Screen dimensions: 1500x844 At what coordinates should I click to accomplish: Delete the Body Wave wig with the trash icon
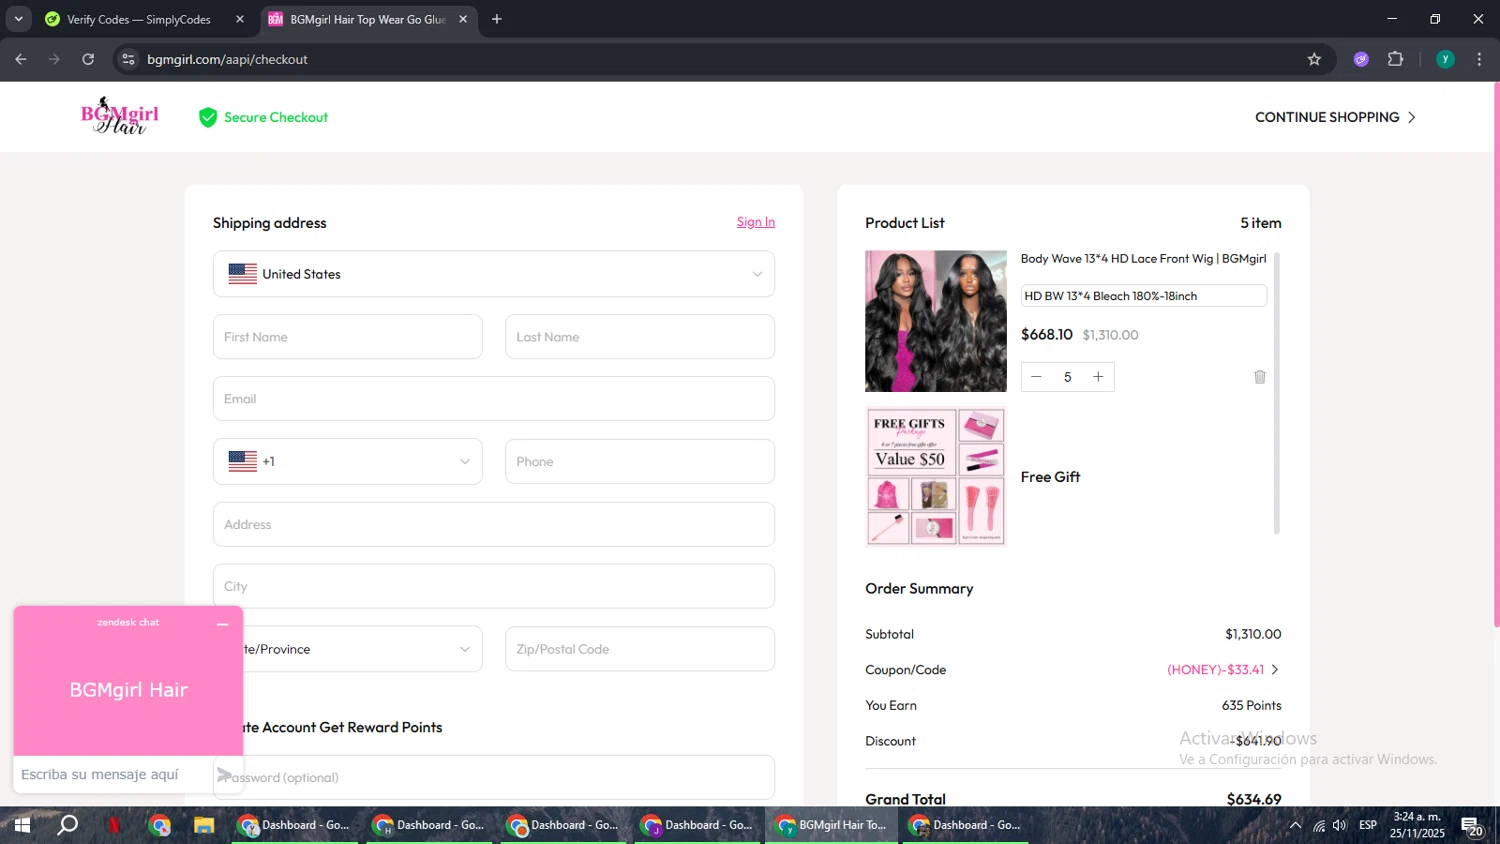(x=1260, y=377)
